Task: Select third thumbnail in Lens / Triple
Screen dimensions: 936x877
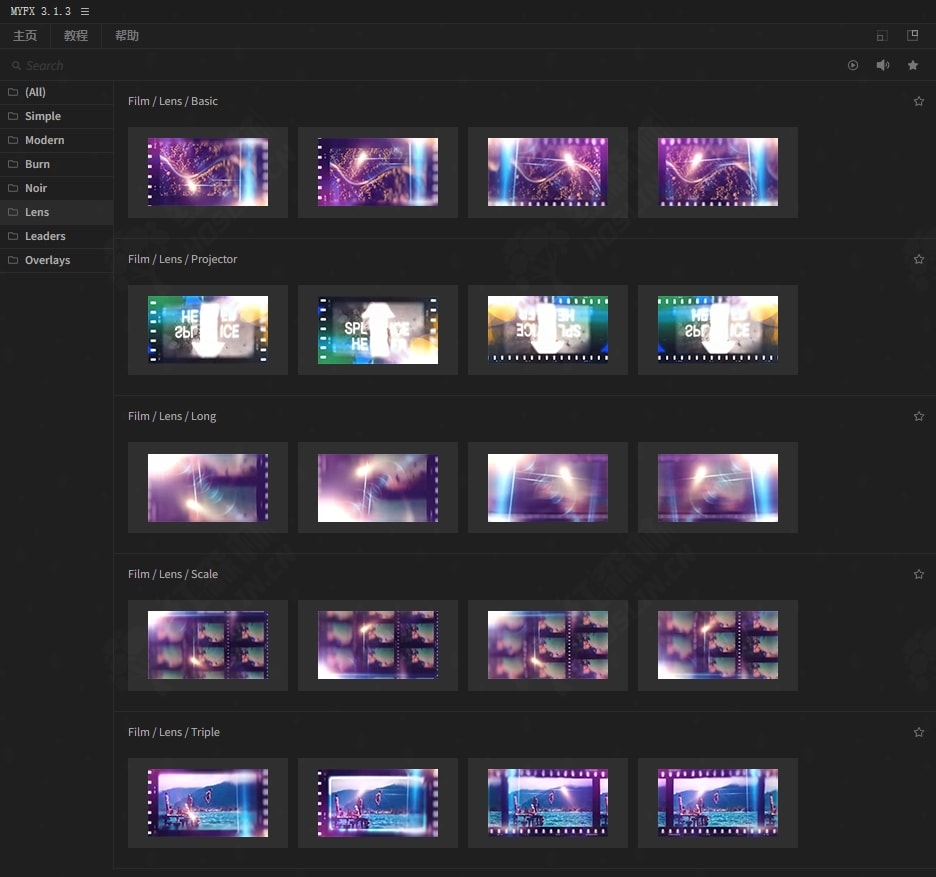Action: coord(548,803)
